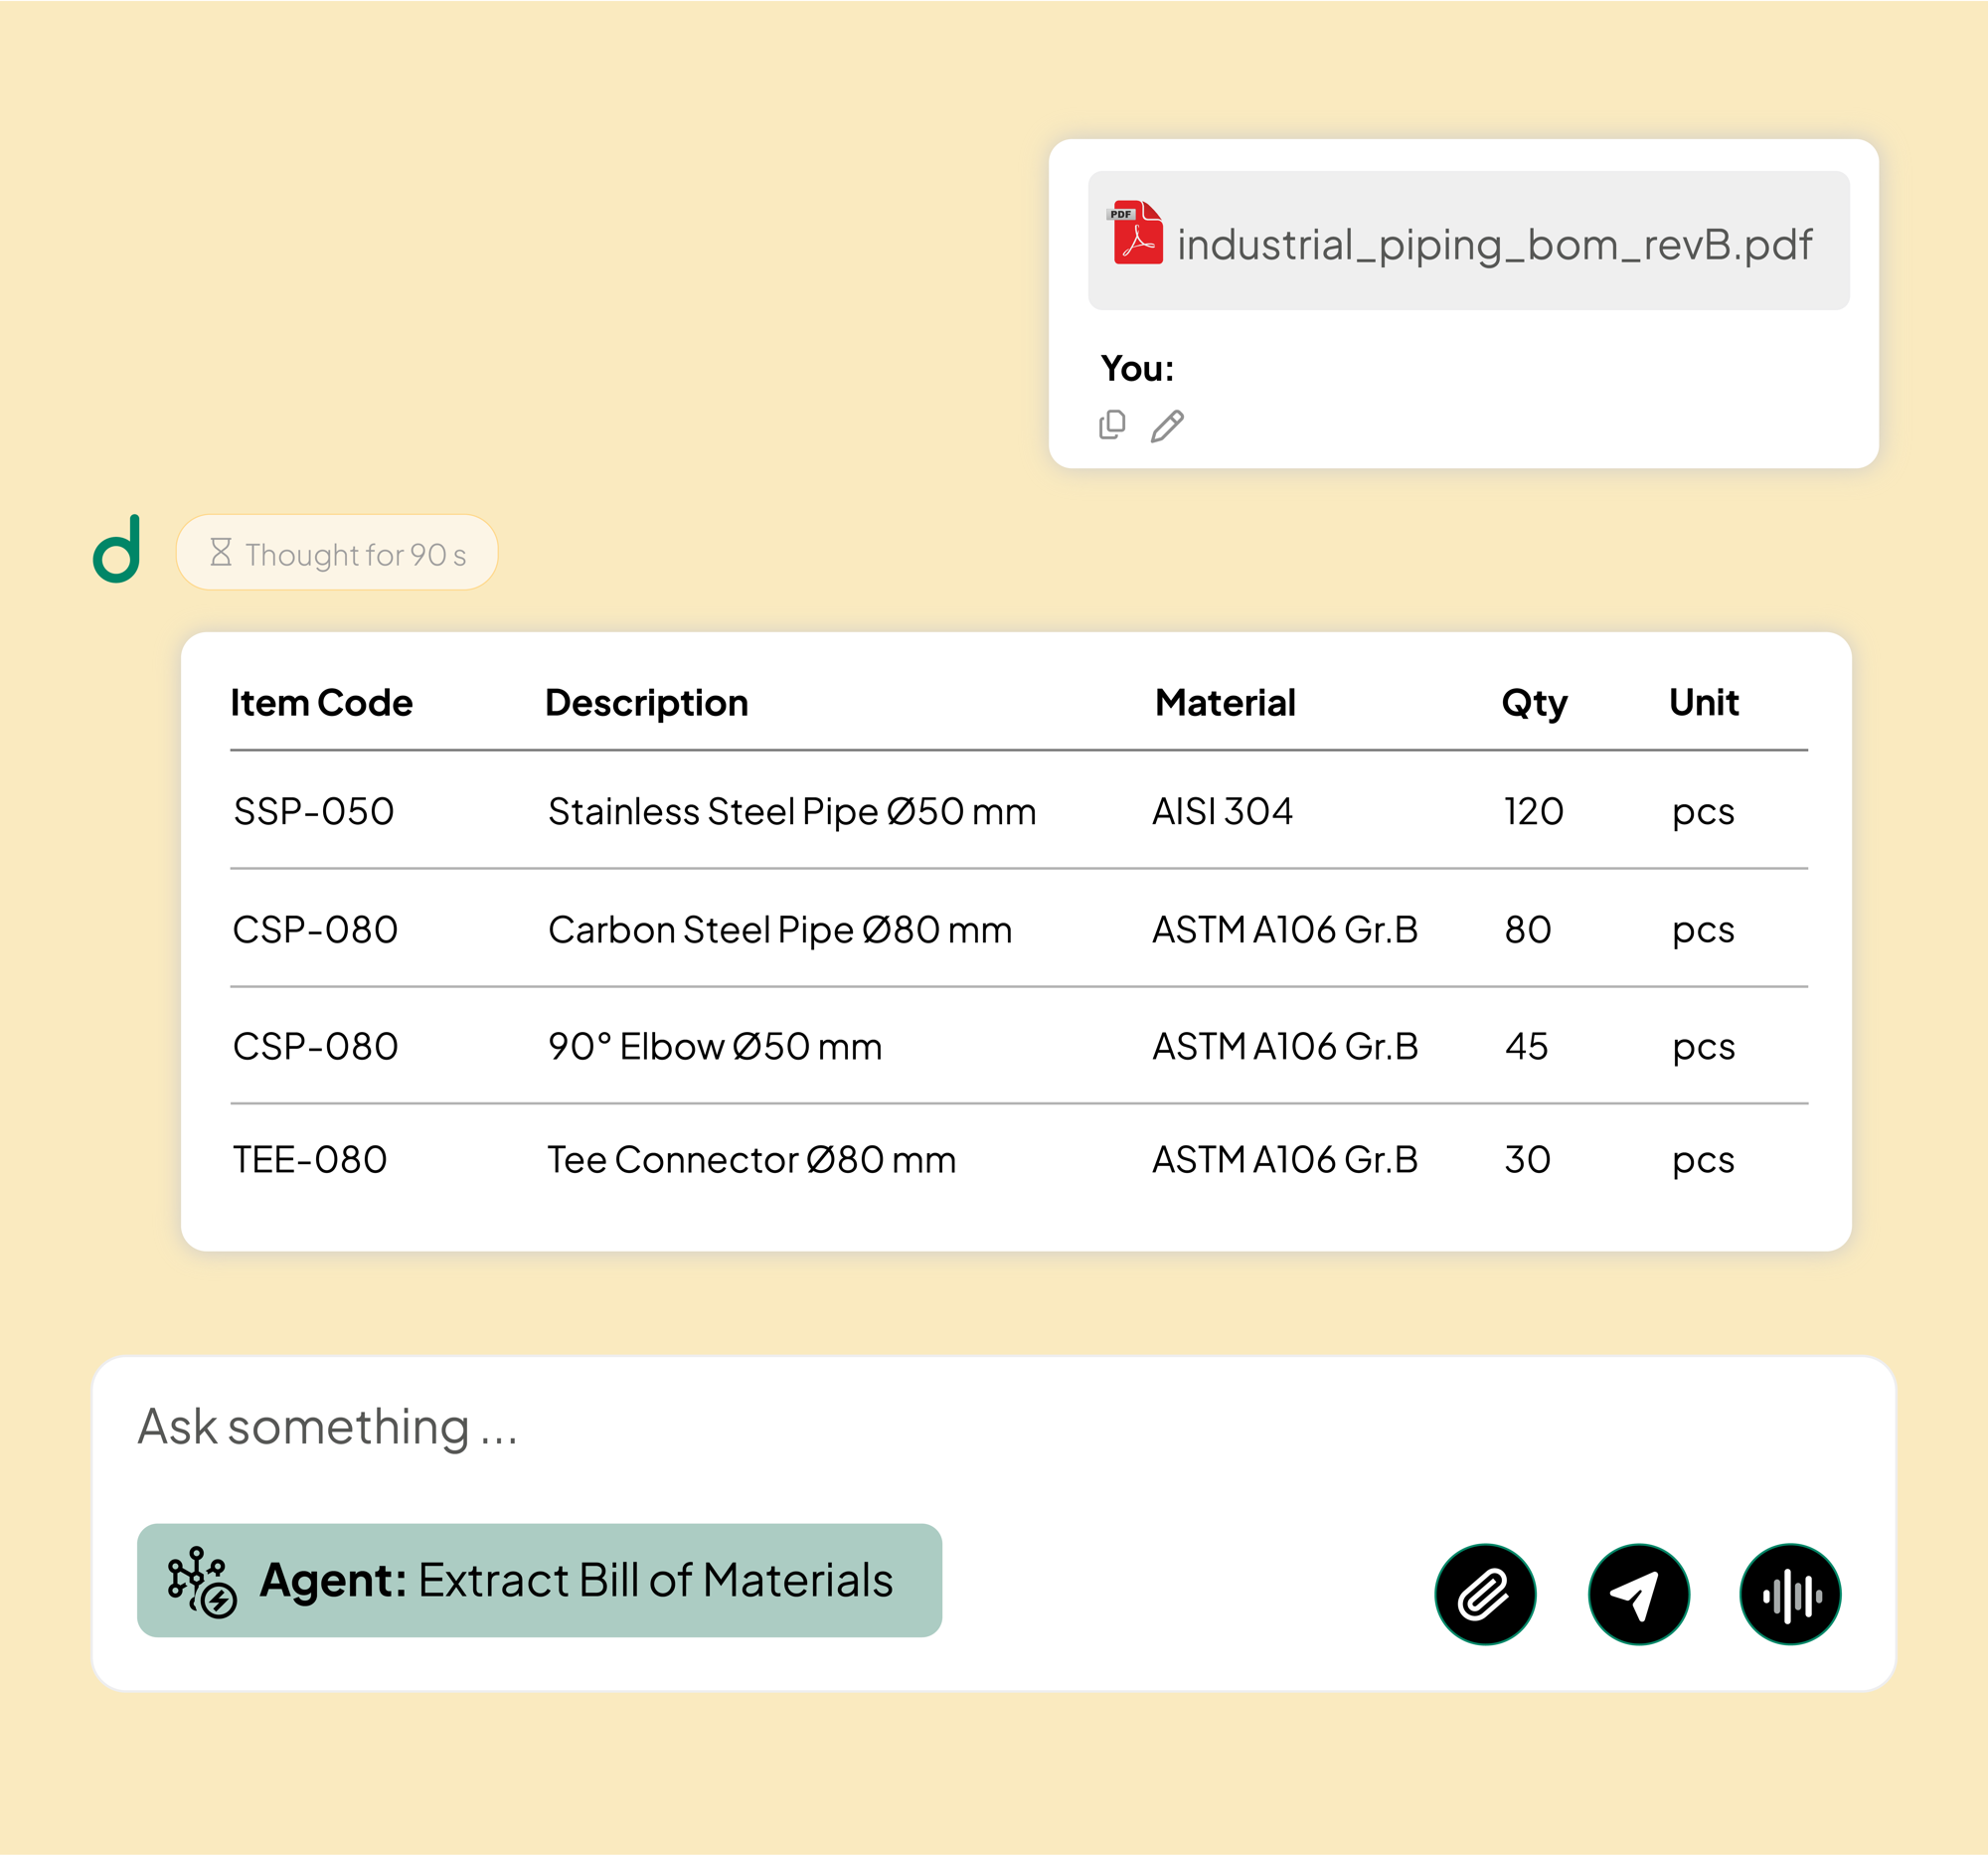
Task: Open the industrial_piping_bom_revB.pdf attachment
Action: tap(1468, 240)
